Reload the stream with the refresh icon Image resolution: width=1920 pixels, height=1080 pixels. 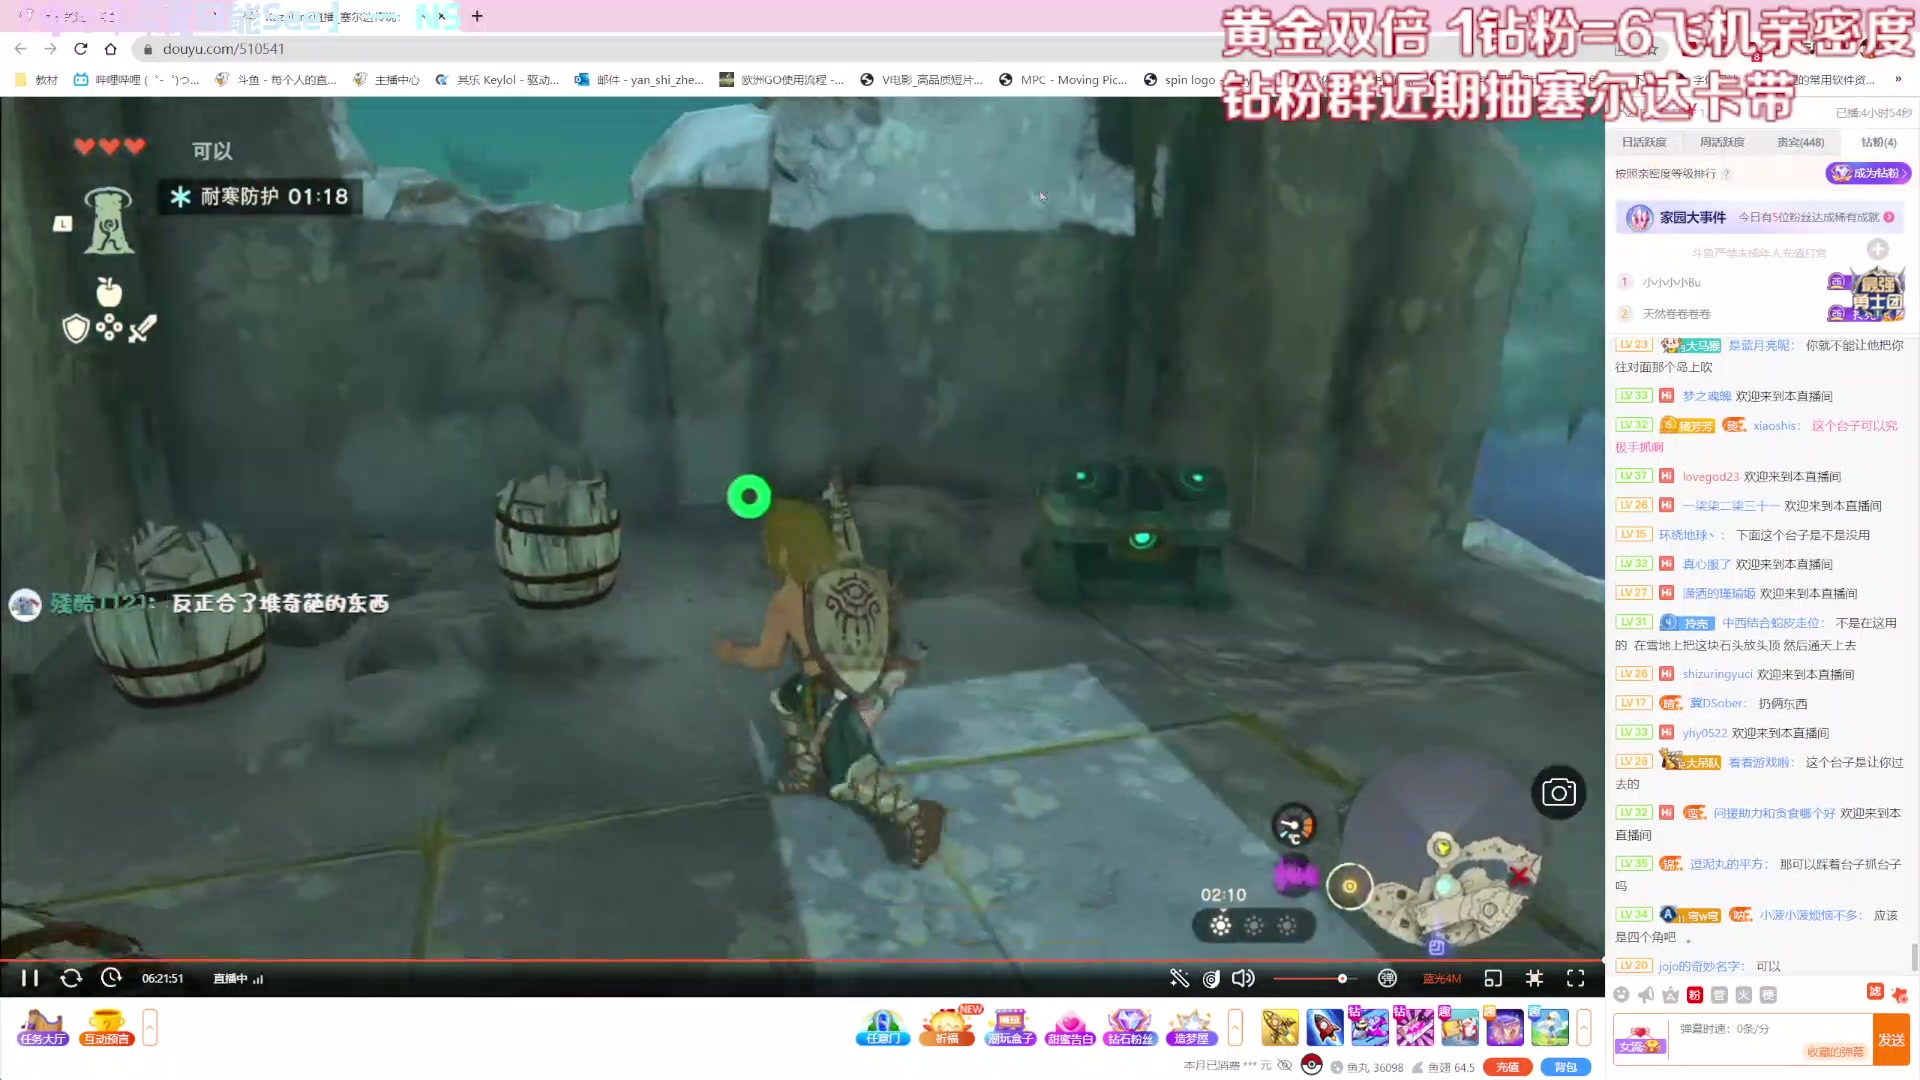[x=71, y=978]
